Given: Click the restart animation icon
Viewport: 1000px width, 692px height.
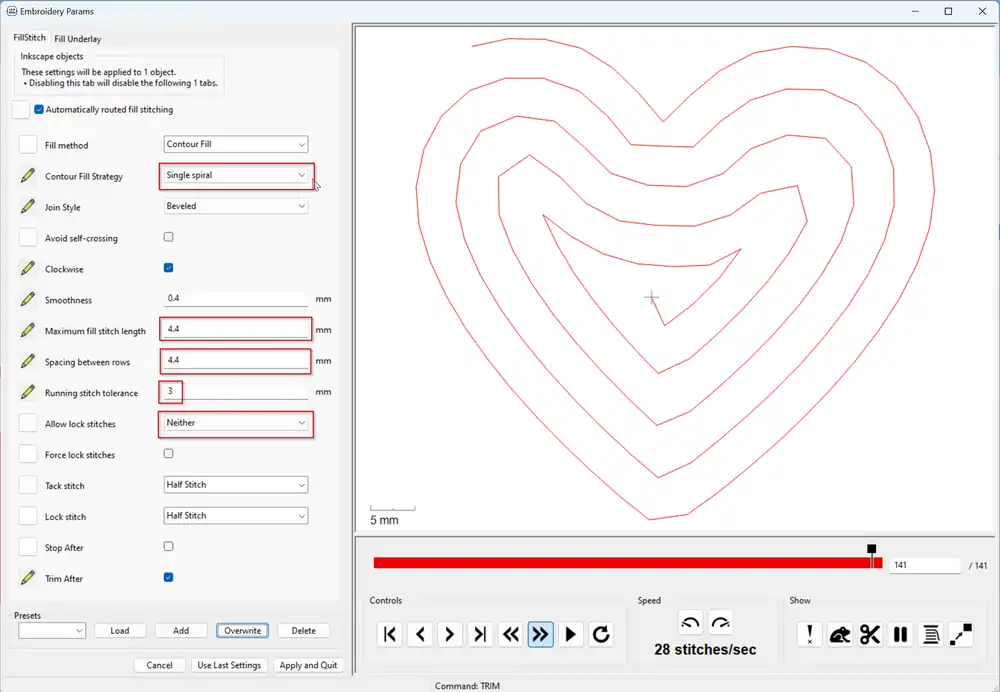Looking at the screenshot, I should pos(601,634).
